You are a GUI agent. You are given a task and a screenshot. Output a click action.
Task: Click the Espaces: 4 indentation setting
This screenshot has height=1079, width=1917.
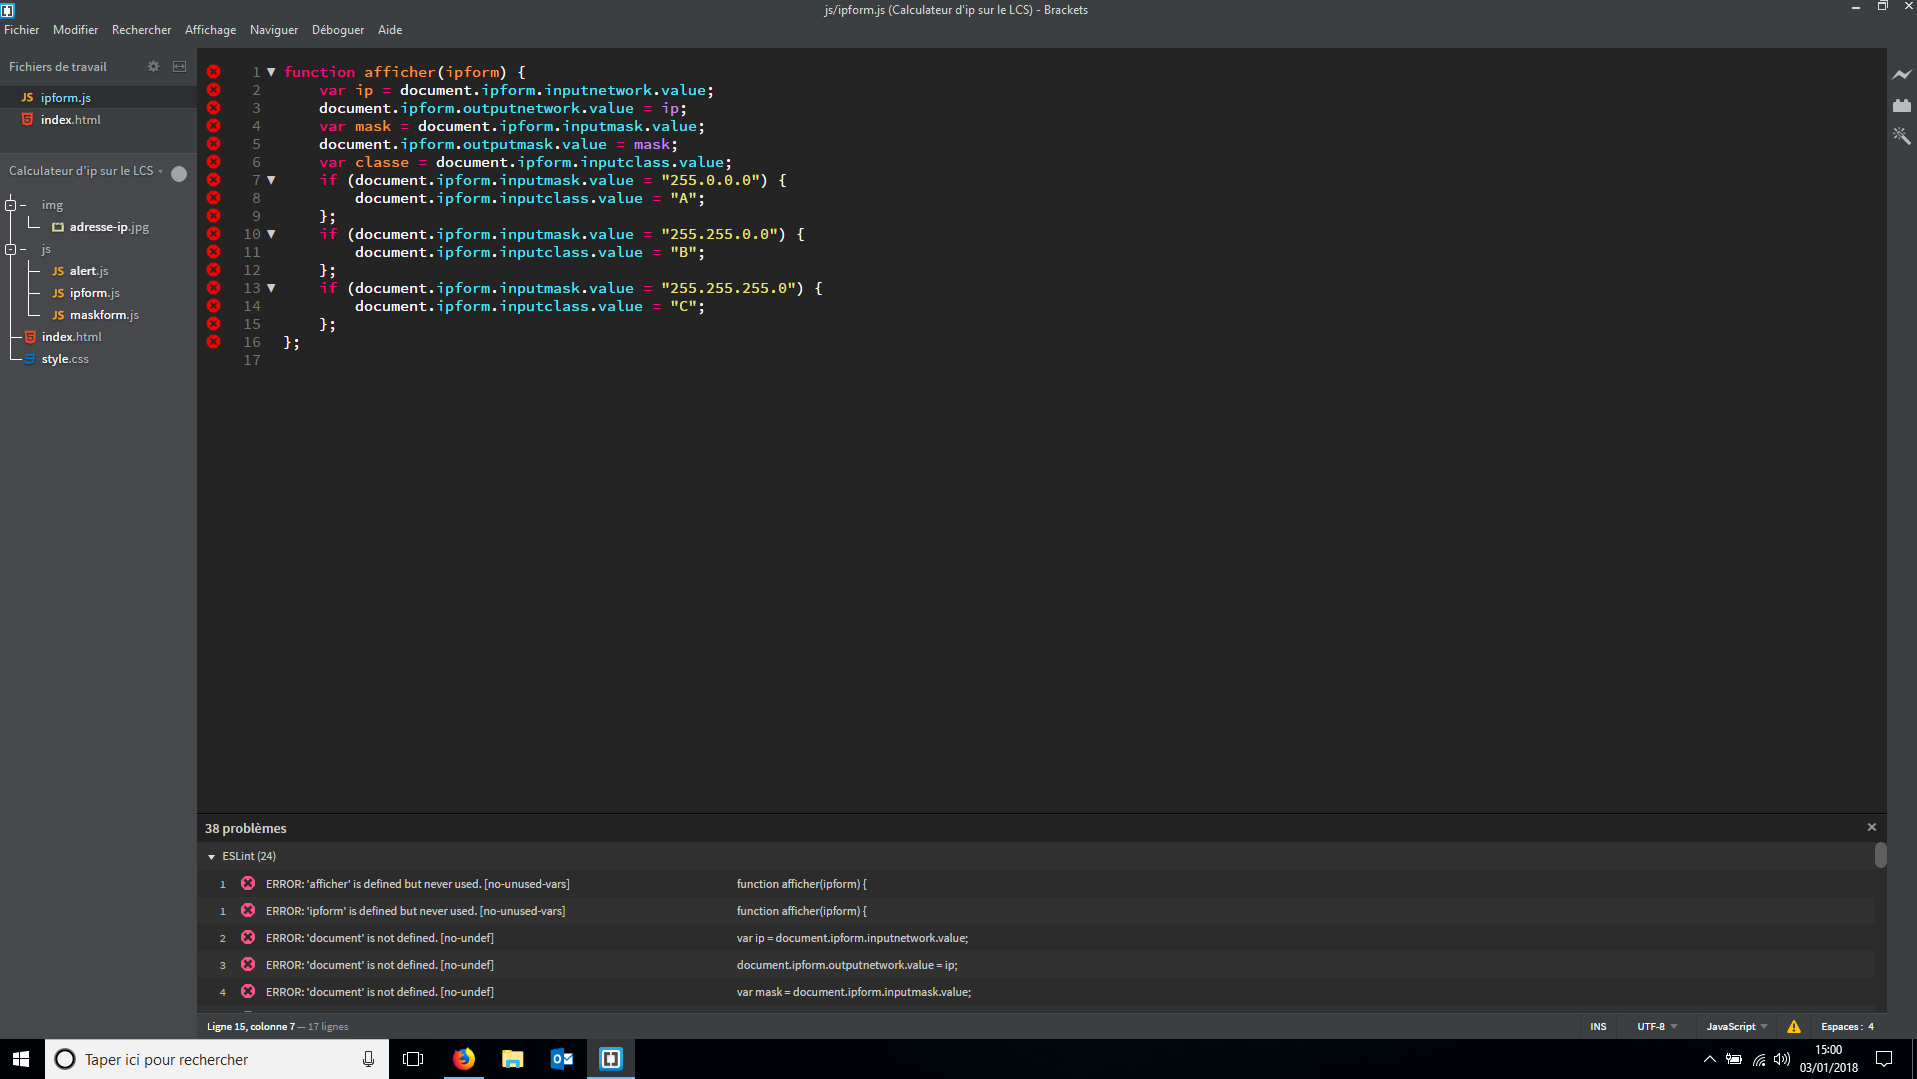[1846, 1026]
